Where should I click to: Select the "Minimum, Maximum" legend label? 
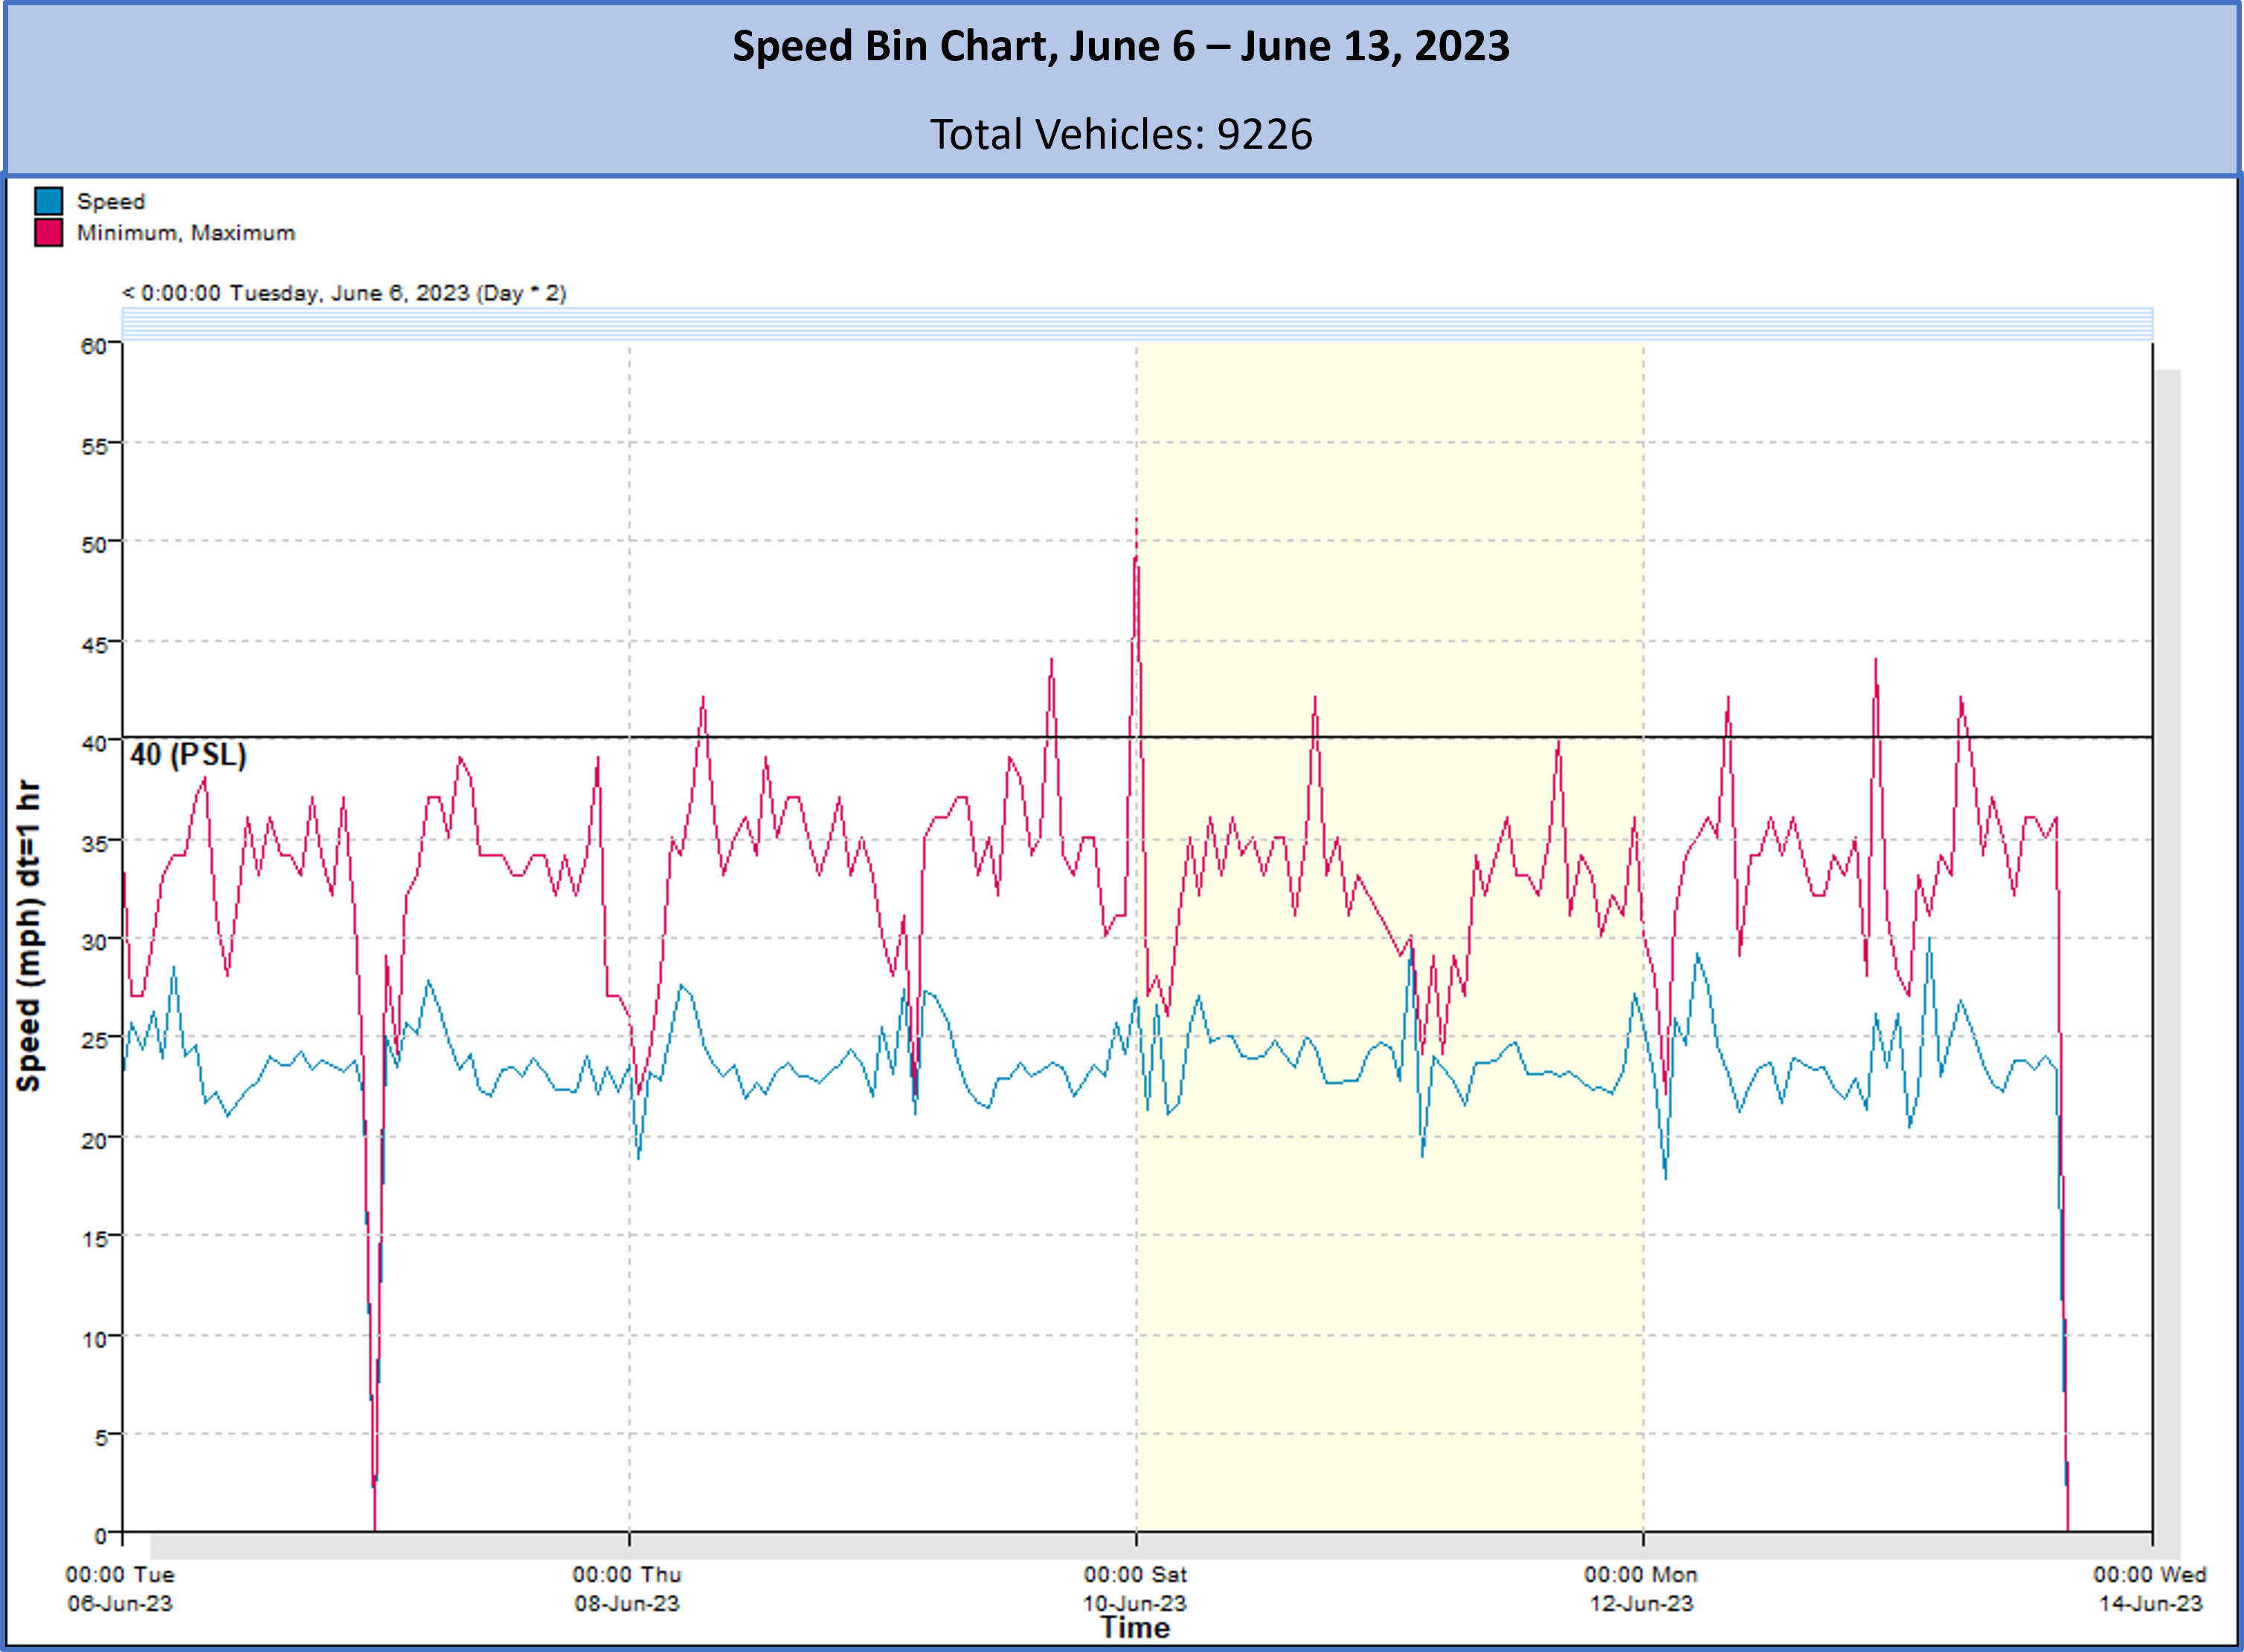click(x=186, y=233)
